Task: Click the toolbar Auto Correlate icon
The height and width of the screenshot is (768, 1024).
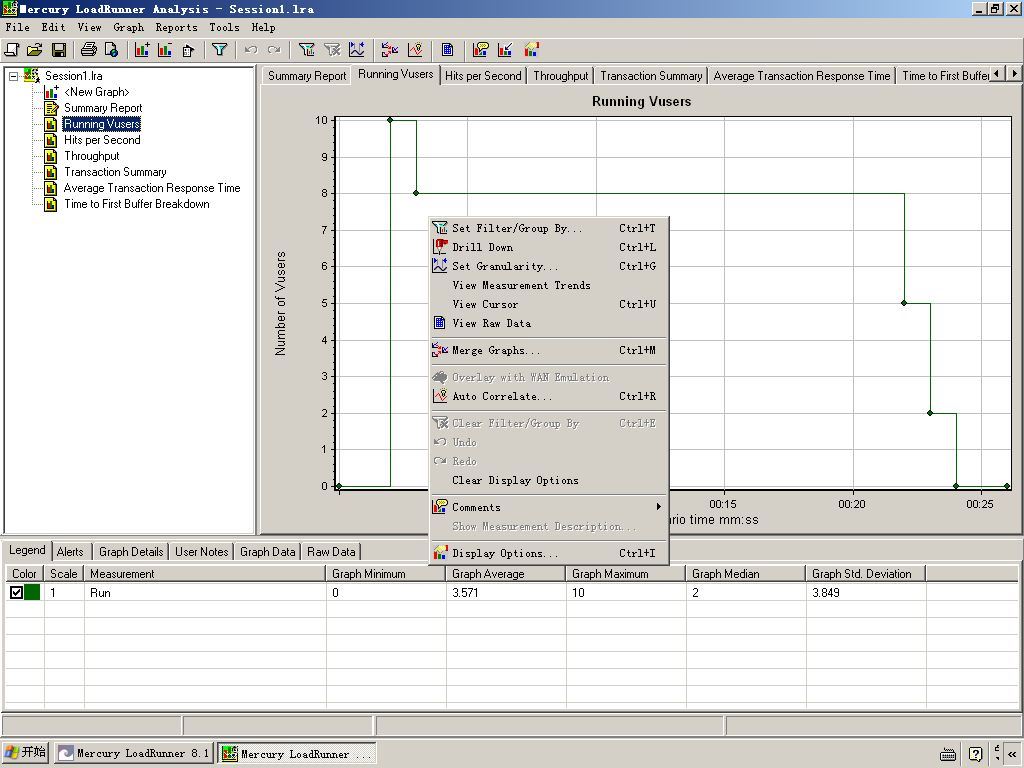Action: point(415,50)
